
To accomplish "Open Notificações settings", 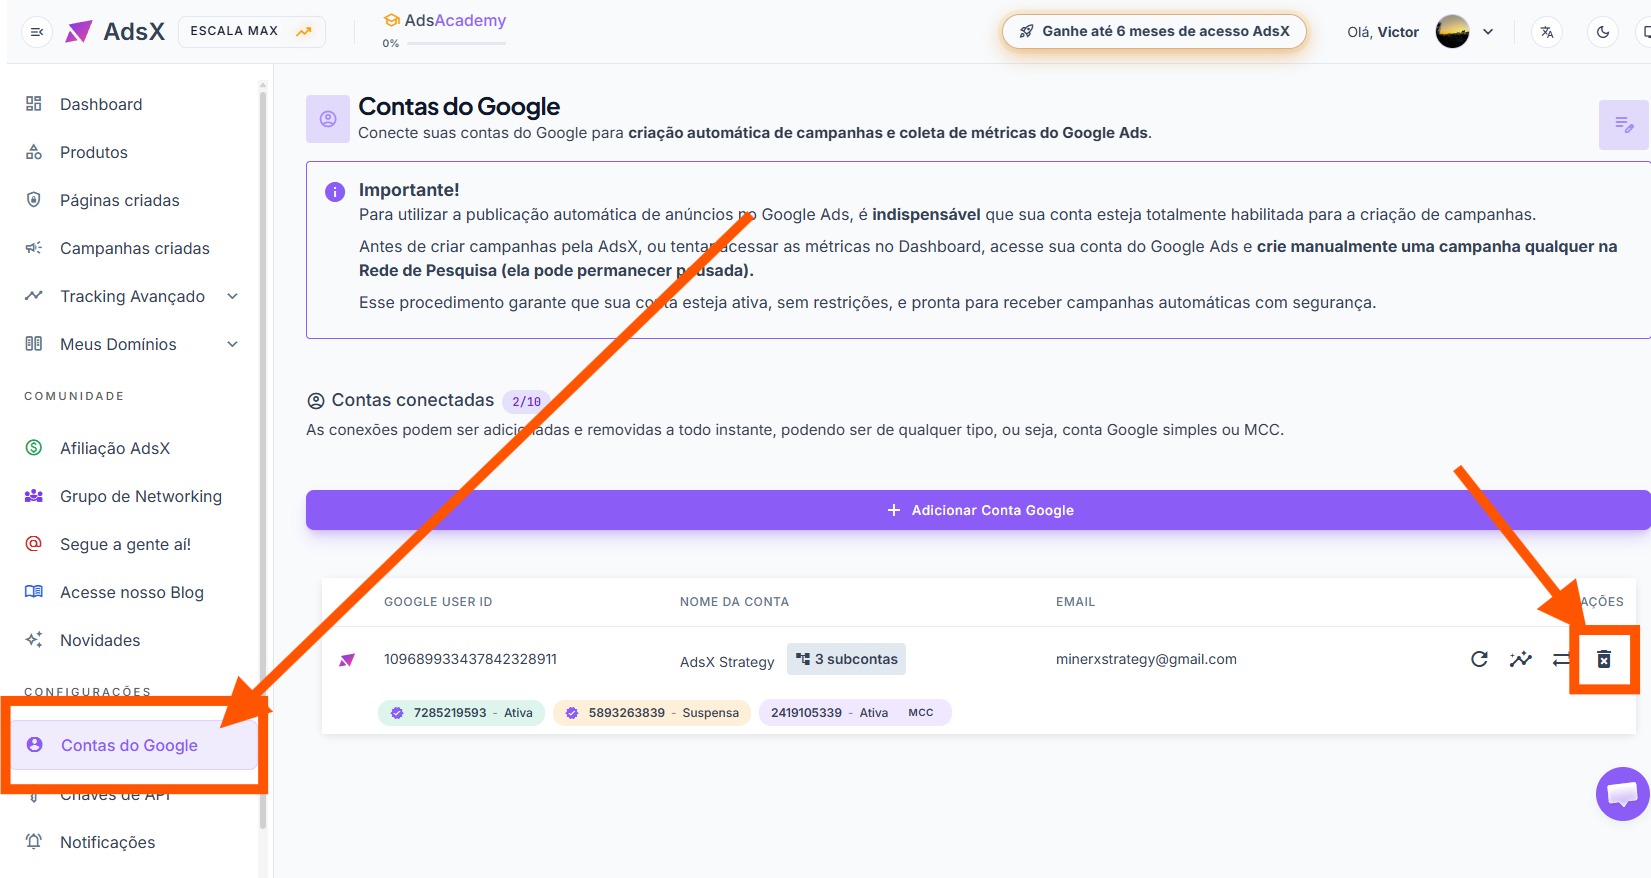I will 108,842.
